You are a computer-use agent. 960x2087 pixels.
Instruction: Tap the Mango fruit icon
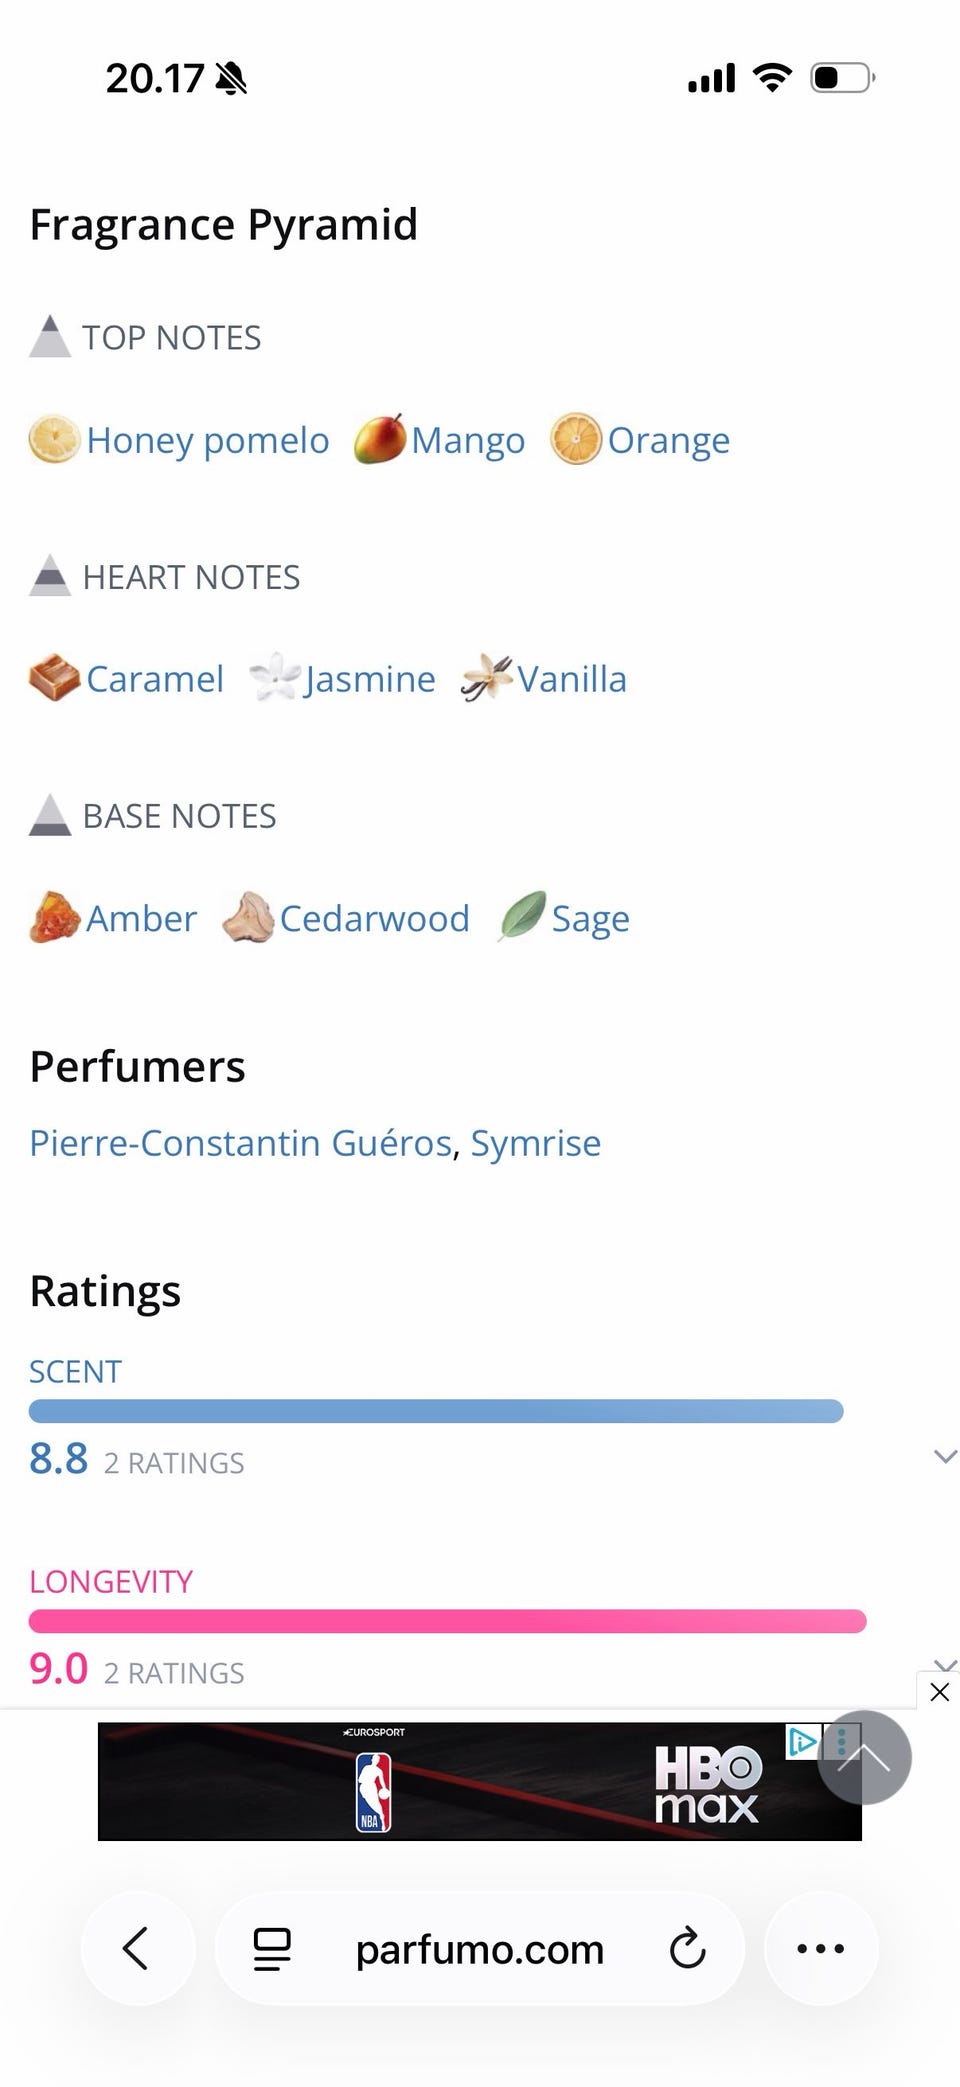[x=380, y=440]
